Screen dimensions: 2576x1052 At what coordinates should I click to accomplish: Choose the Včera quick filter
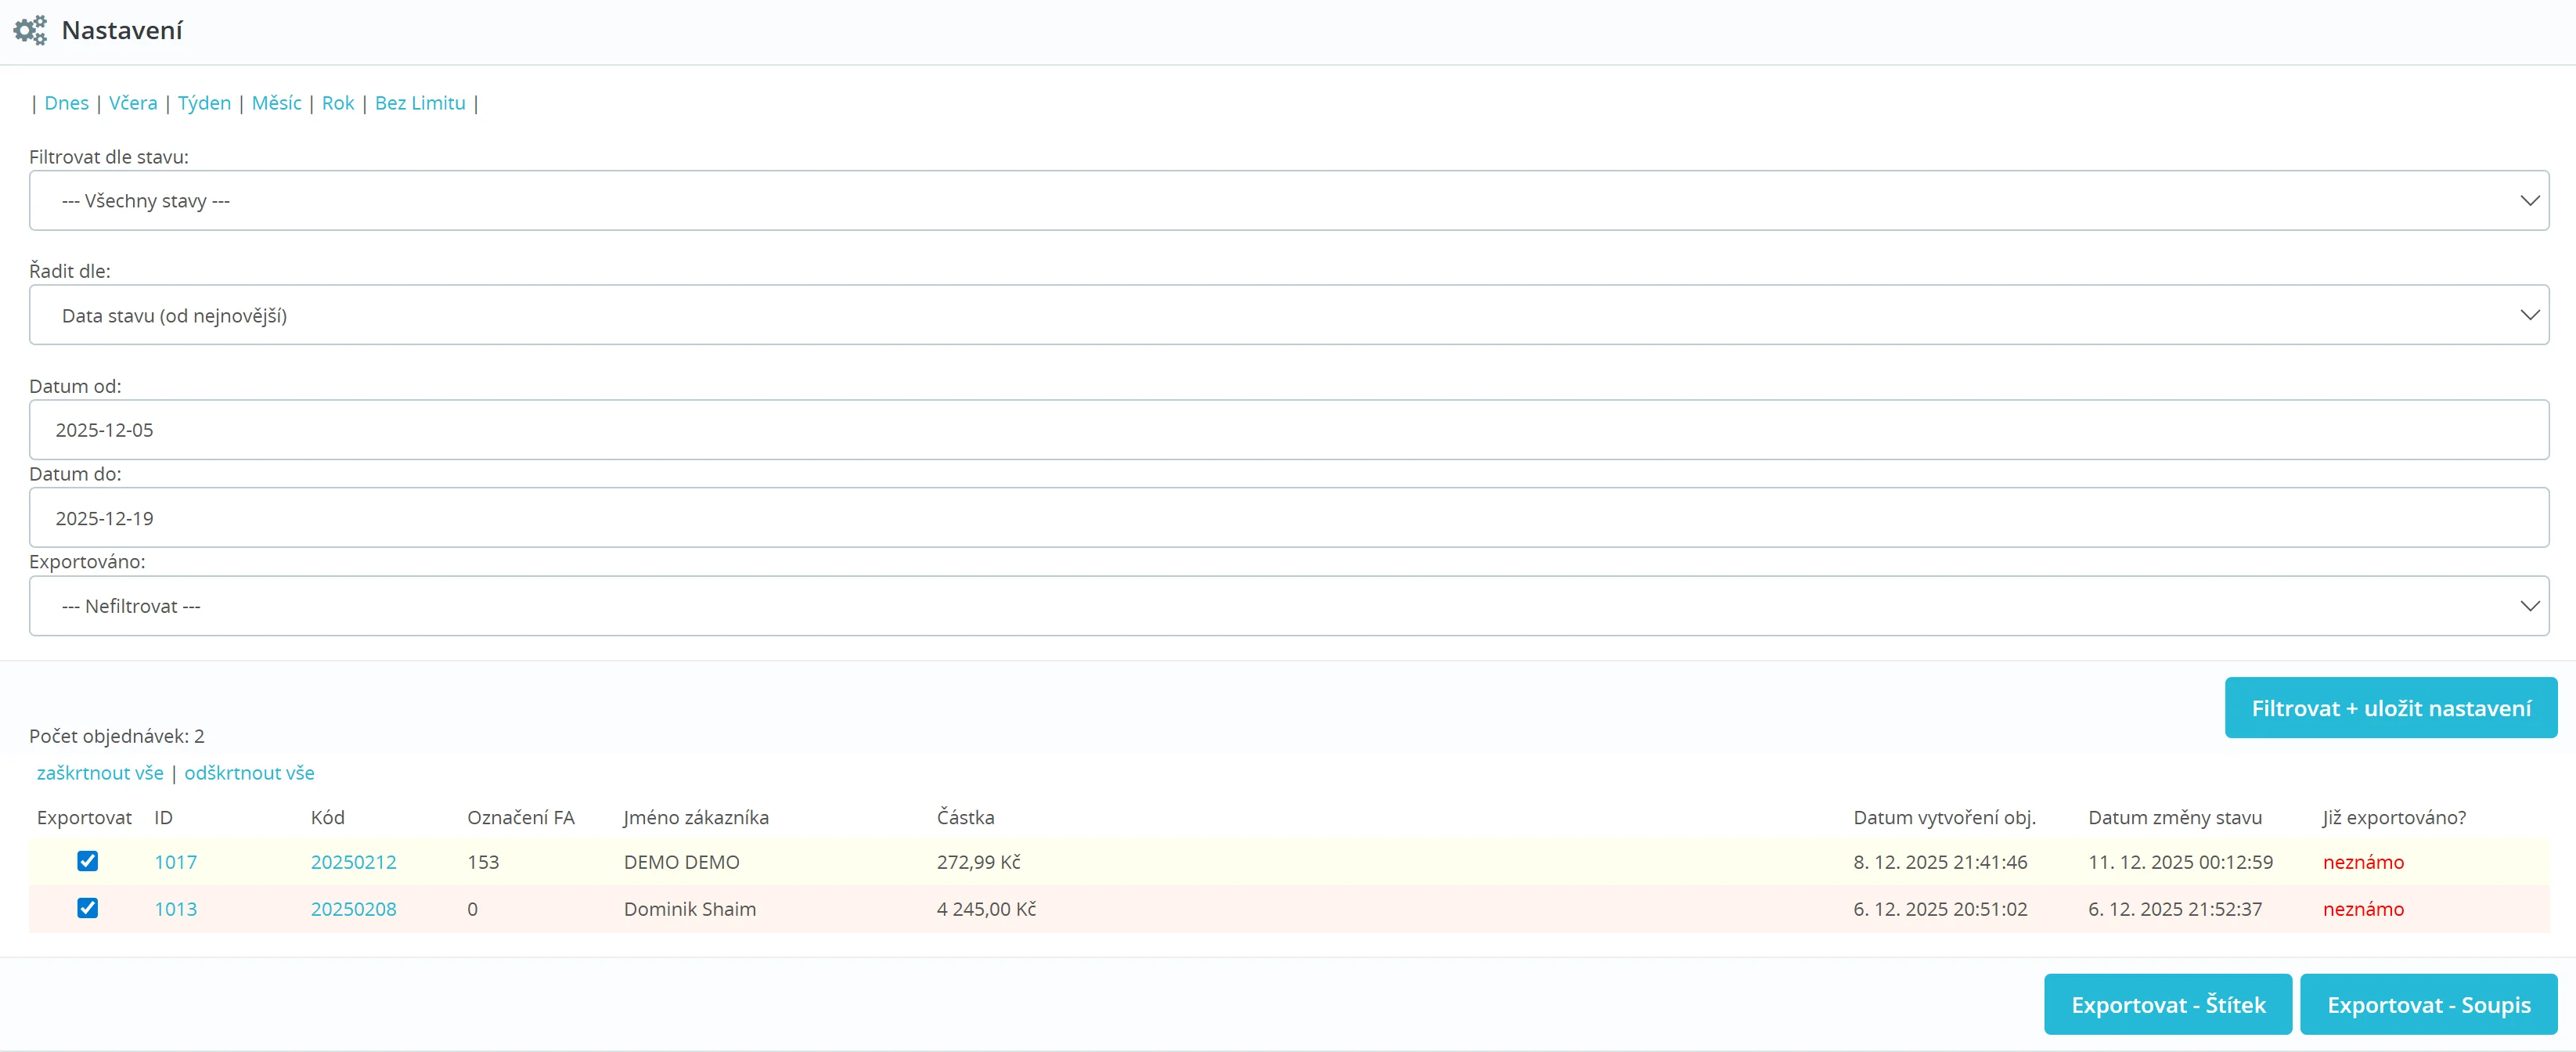[x=133, y=103]
